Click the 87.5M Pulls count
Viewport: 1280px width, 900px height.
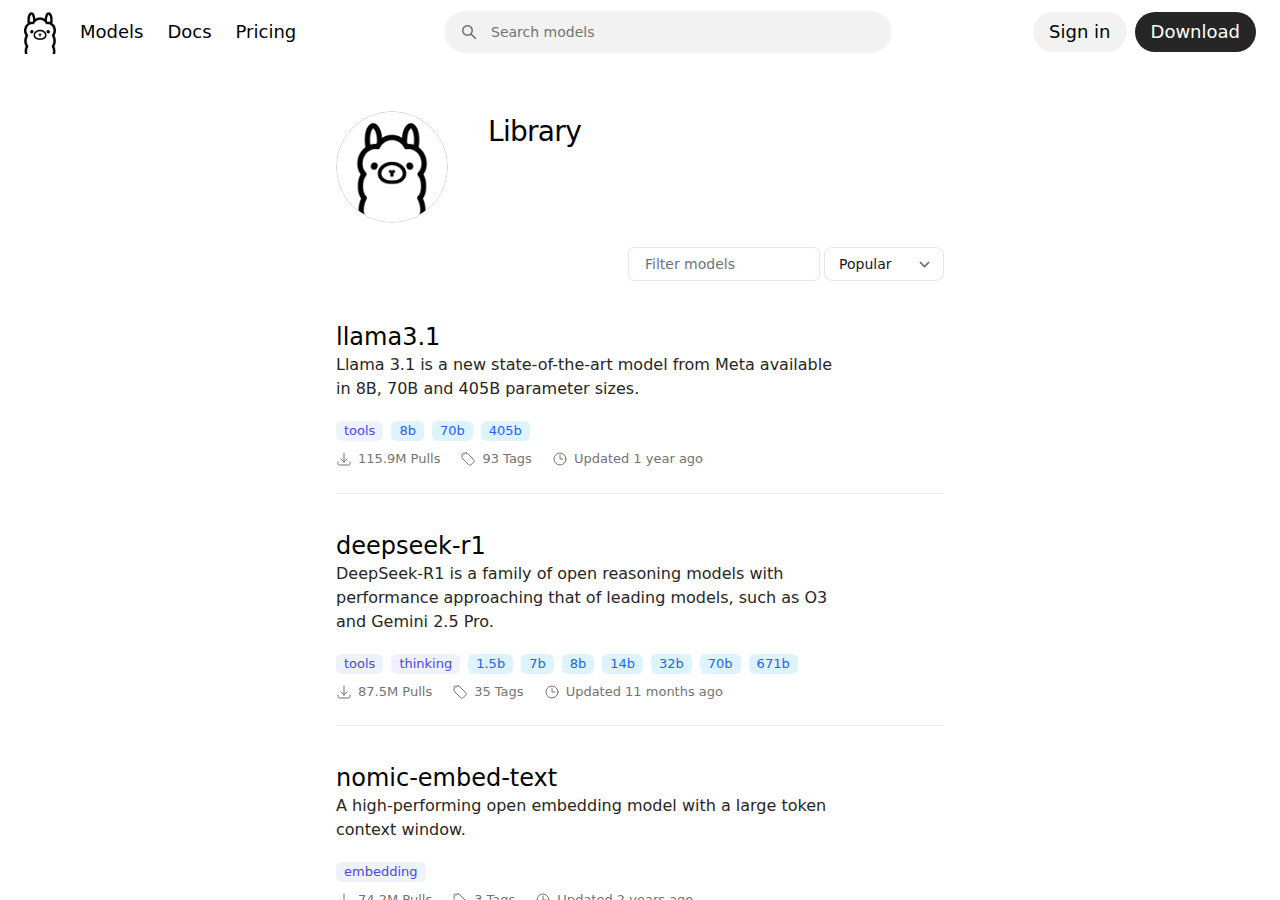pyautogui.click(x=395, y=692)
